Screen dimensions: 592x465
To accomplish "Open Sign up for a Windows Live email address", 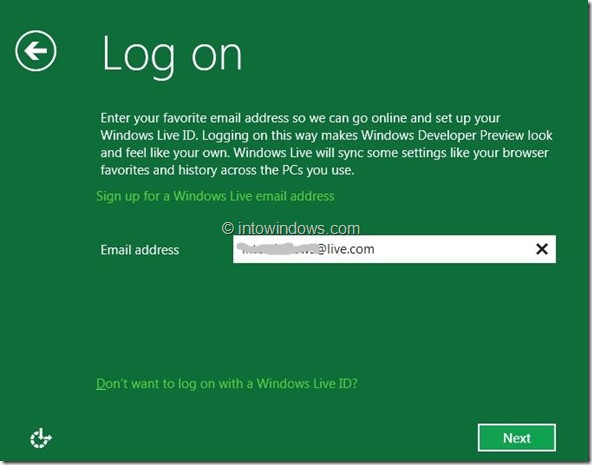I will pos(215,196).
